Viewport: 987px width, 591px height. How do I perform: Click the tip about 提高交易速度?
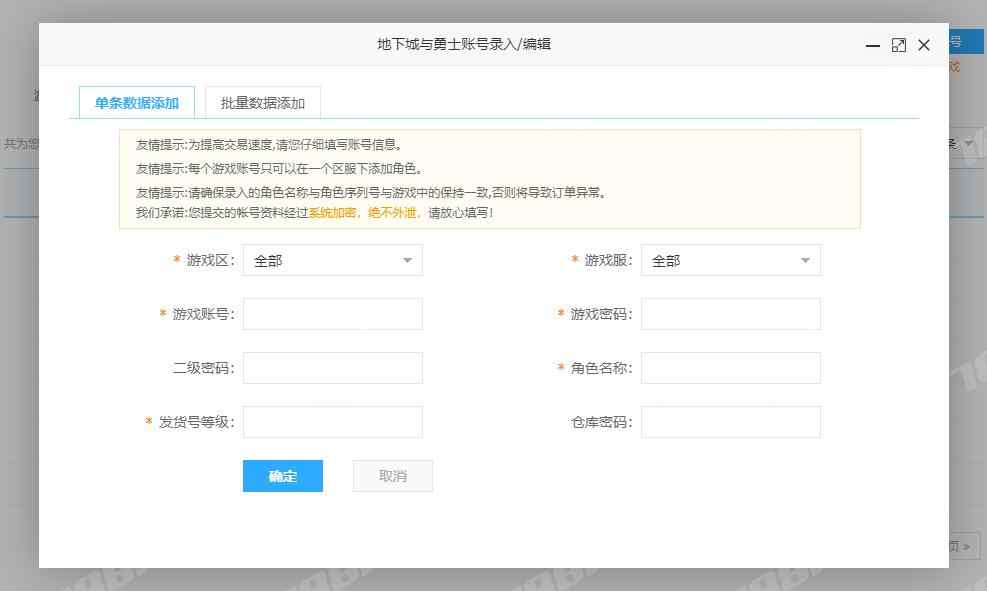tap(269, 145)
